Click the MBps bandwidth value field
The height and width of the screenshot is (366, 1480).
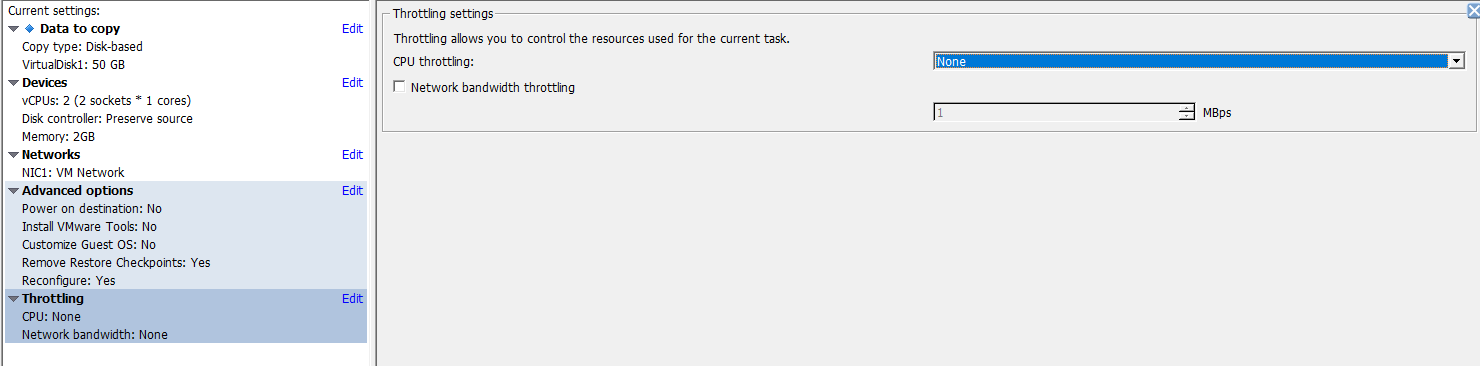click(x=1056, y=113)
